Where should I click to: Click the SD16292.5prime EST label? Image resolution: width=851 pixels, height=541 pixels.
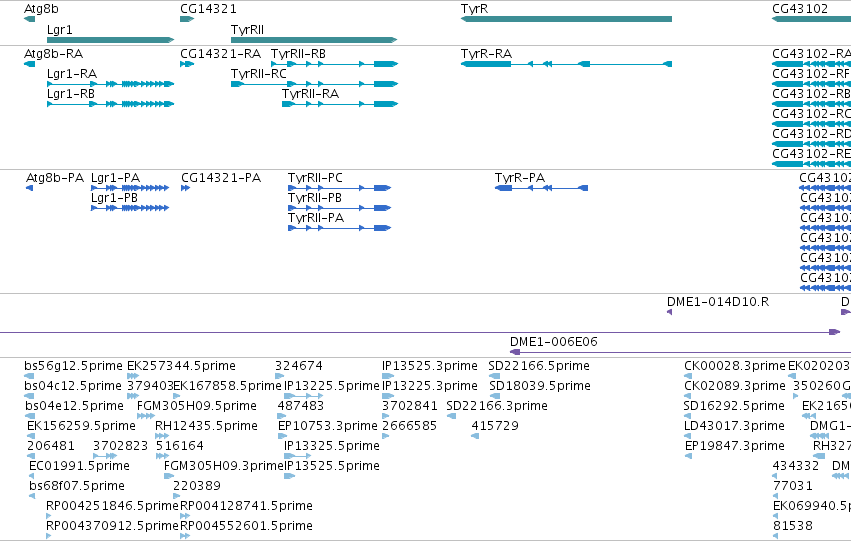pyautogui.click(x=734, y=406)
